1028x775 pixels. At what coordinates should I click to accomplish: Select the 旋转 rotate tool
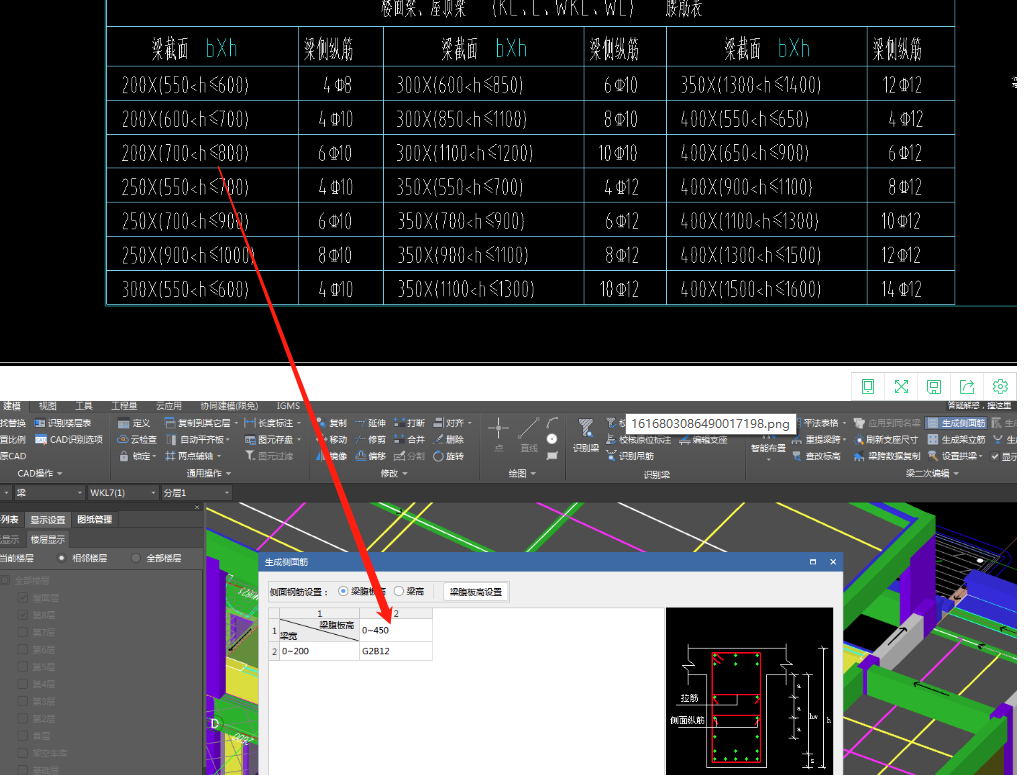[x=448, y=456]
